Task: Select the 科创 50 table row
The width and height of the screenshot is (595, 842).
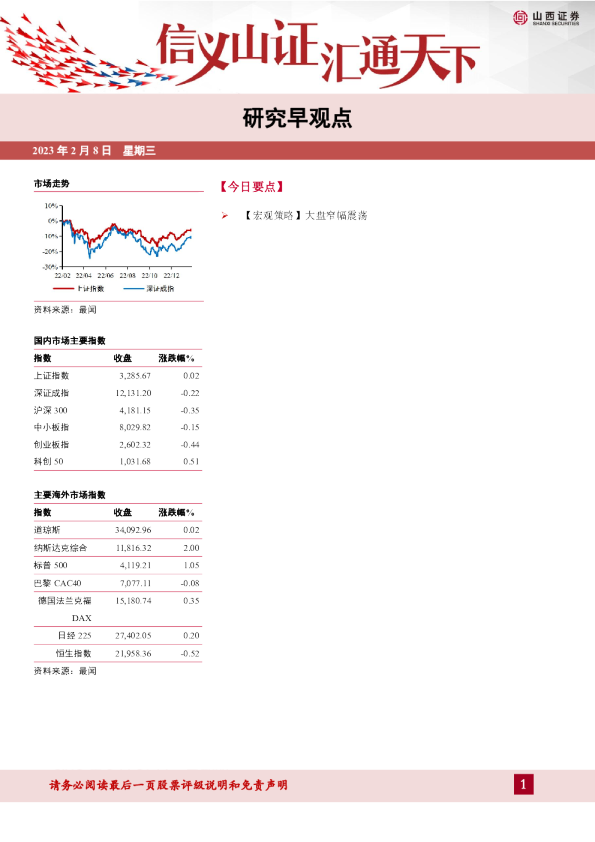Action: tap(117, 461)
